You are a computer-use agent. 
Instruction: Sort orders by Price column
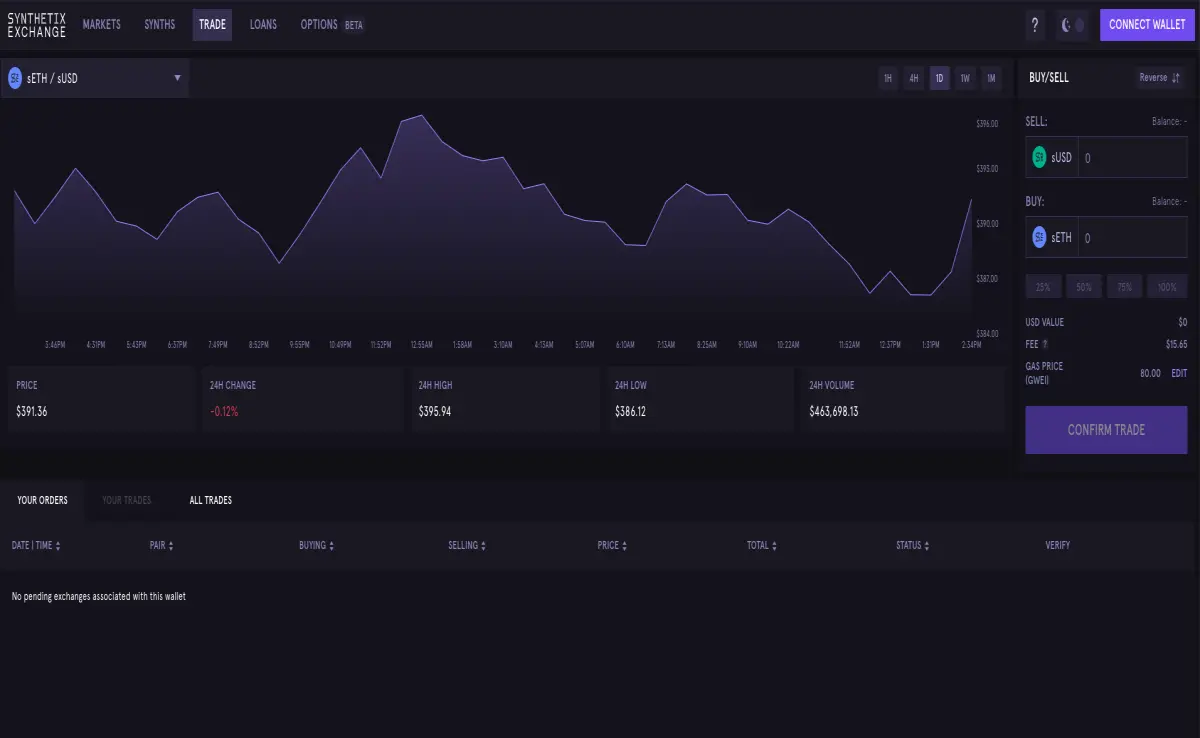point(612,545)
